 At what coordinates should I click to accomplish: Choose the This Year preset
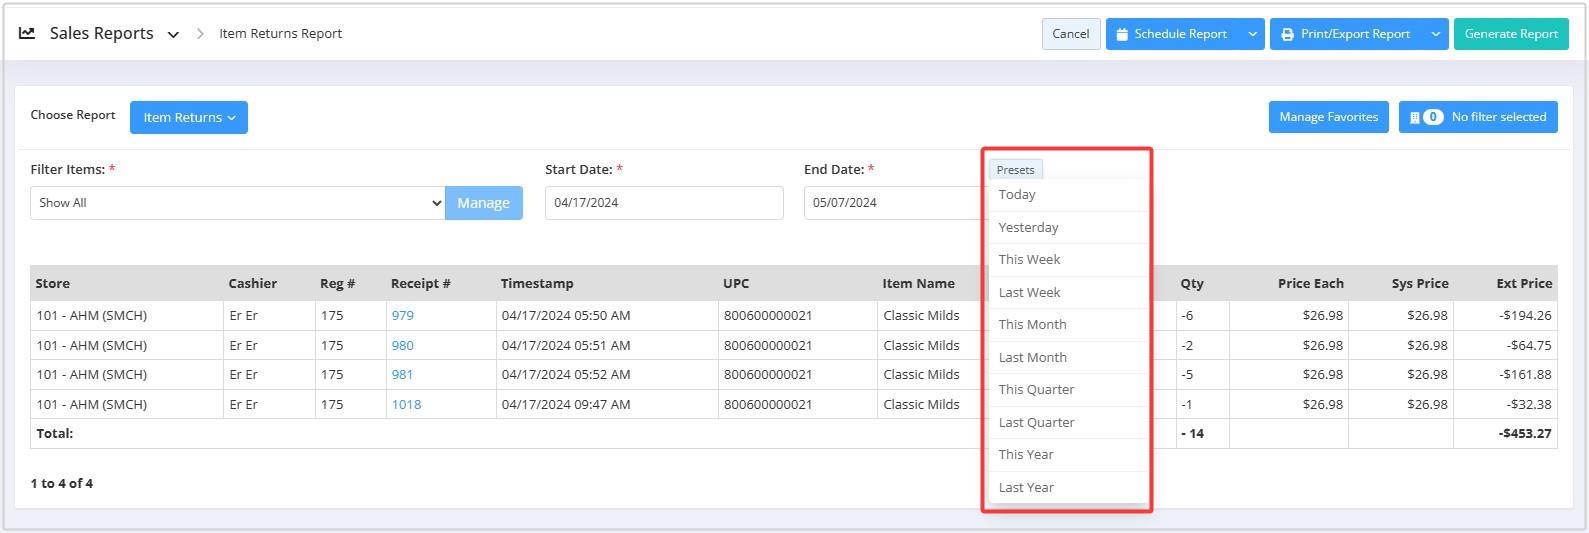click(x=1026, y=455)
